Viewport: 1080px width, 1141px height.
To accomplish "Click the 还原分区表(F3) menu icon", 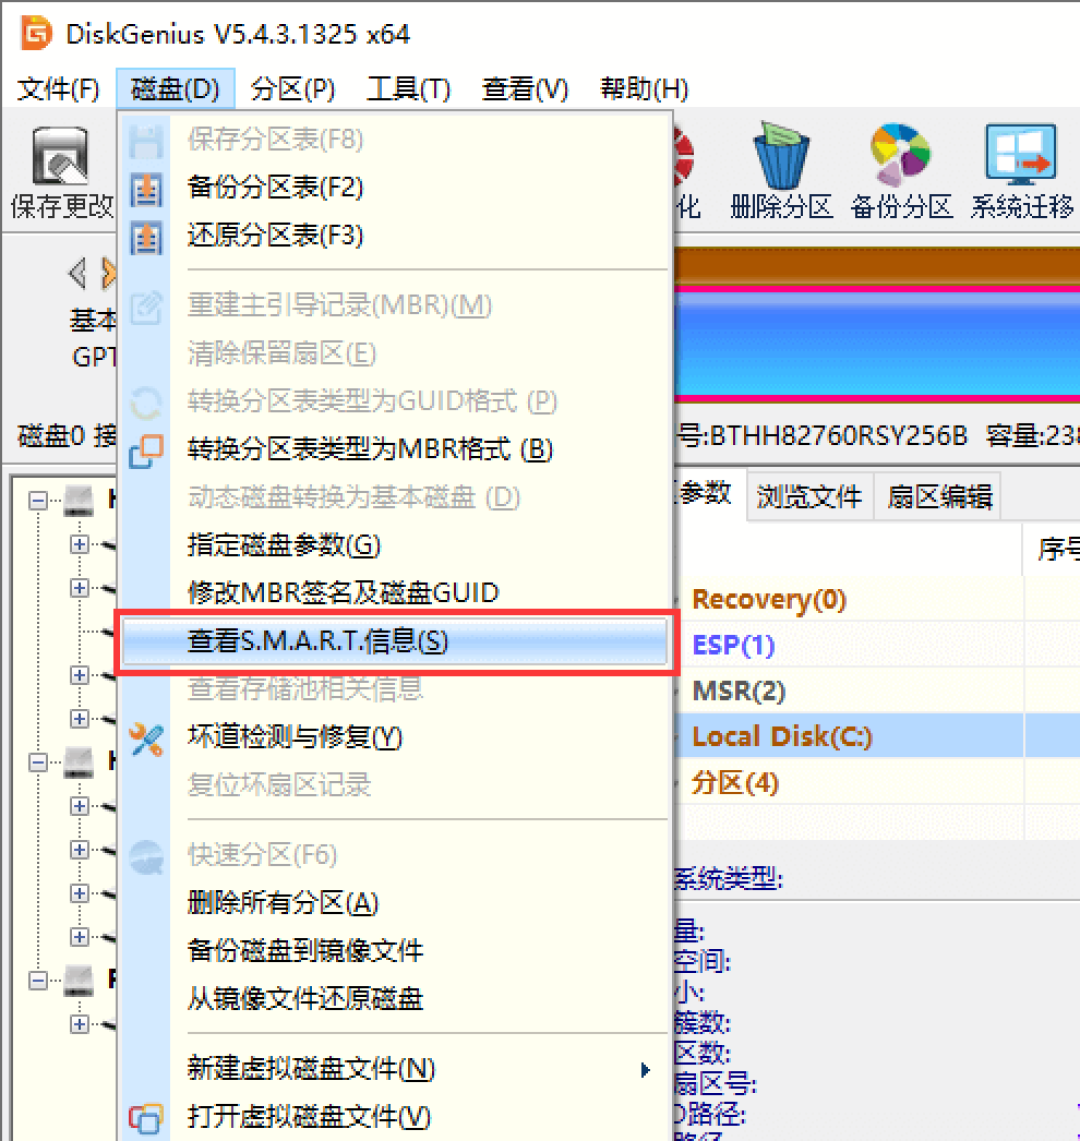I will 146,237.
